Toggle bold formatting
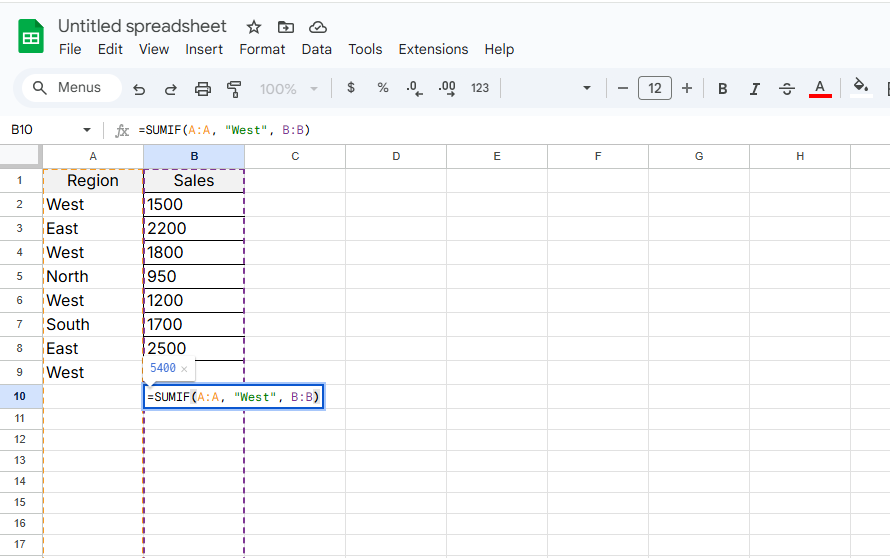Viewport: 890px width, 558px height. coord(722,89)
